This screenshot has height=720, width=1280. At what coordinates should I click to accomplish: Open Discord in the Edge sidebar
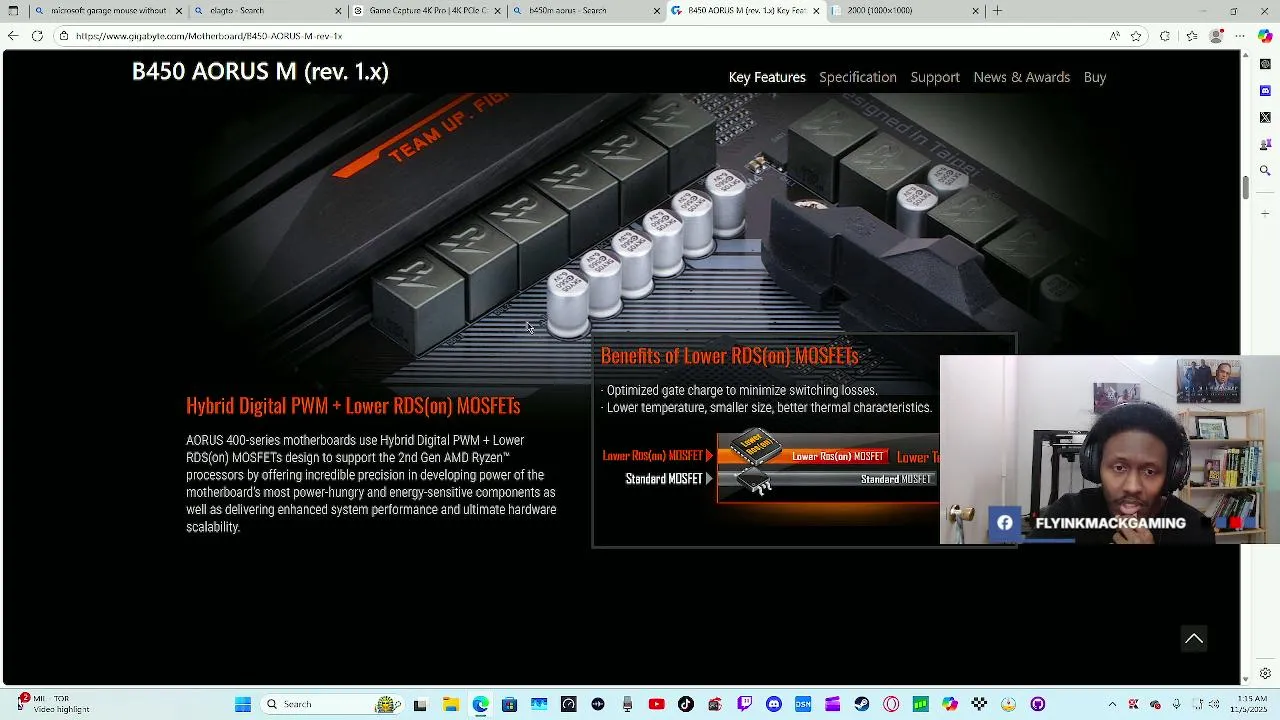pyautogui.click(x=1265, y=91)
